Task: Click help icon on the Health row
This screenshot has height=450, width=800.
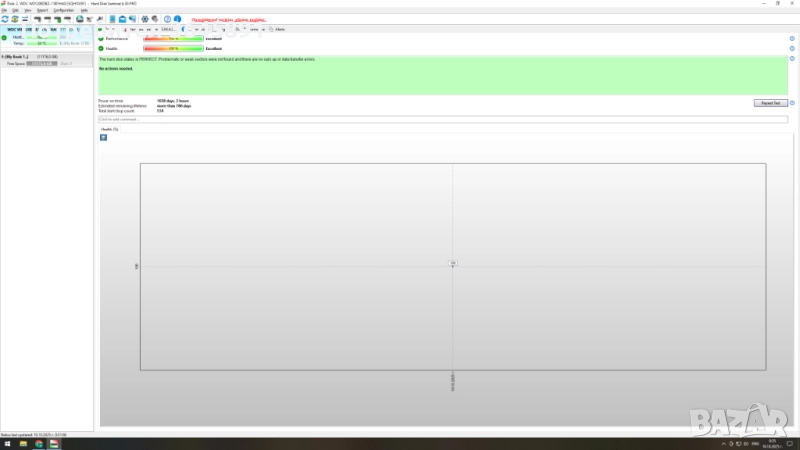Action: tap(792, 48)
